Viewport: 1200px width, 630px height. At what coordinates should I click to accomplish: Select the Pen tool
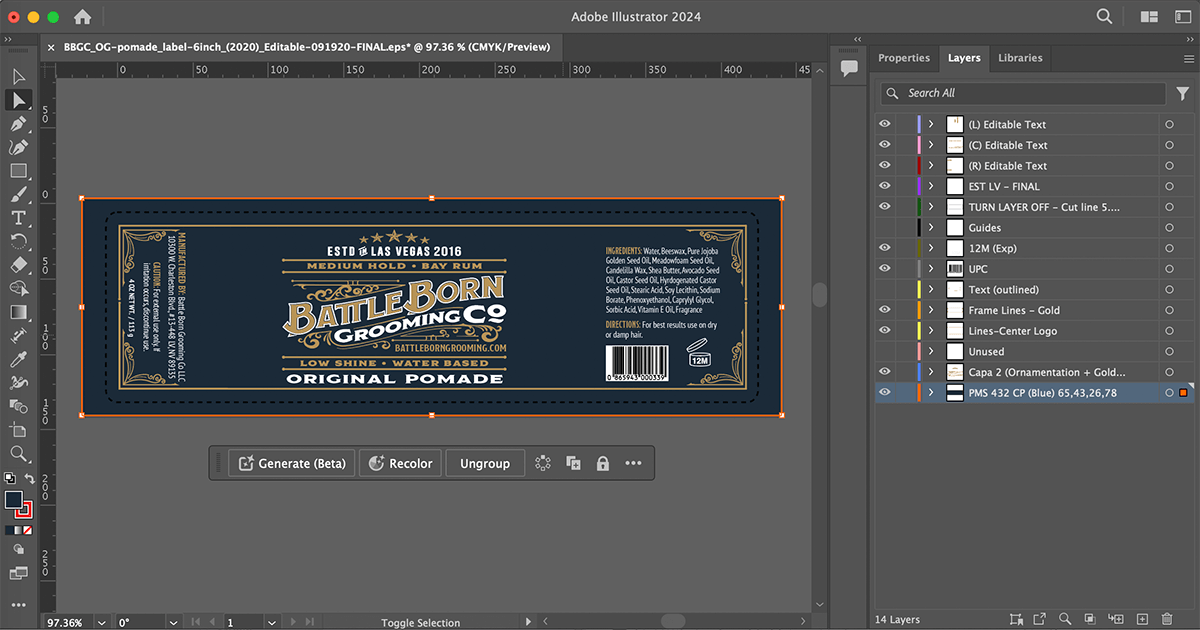pos(18,125)
